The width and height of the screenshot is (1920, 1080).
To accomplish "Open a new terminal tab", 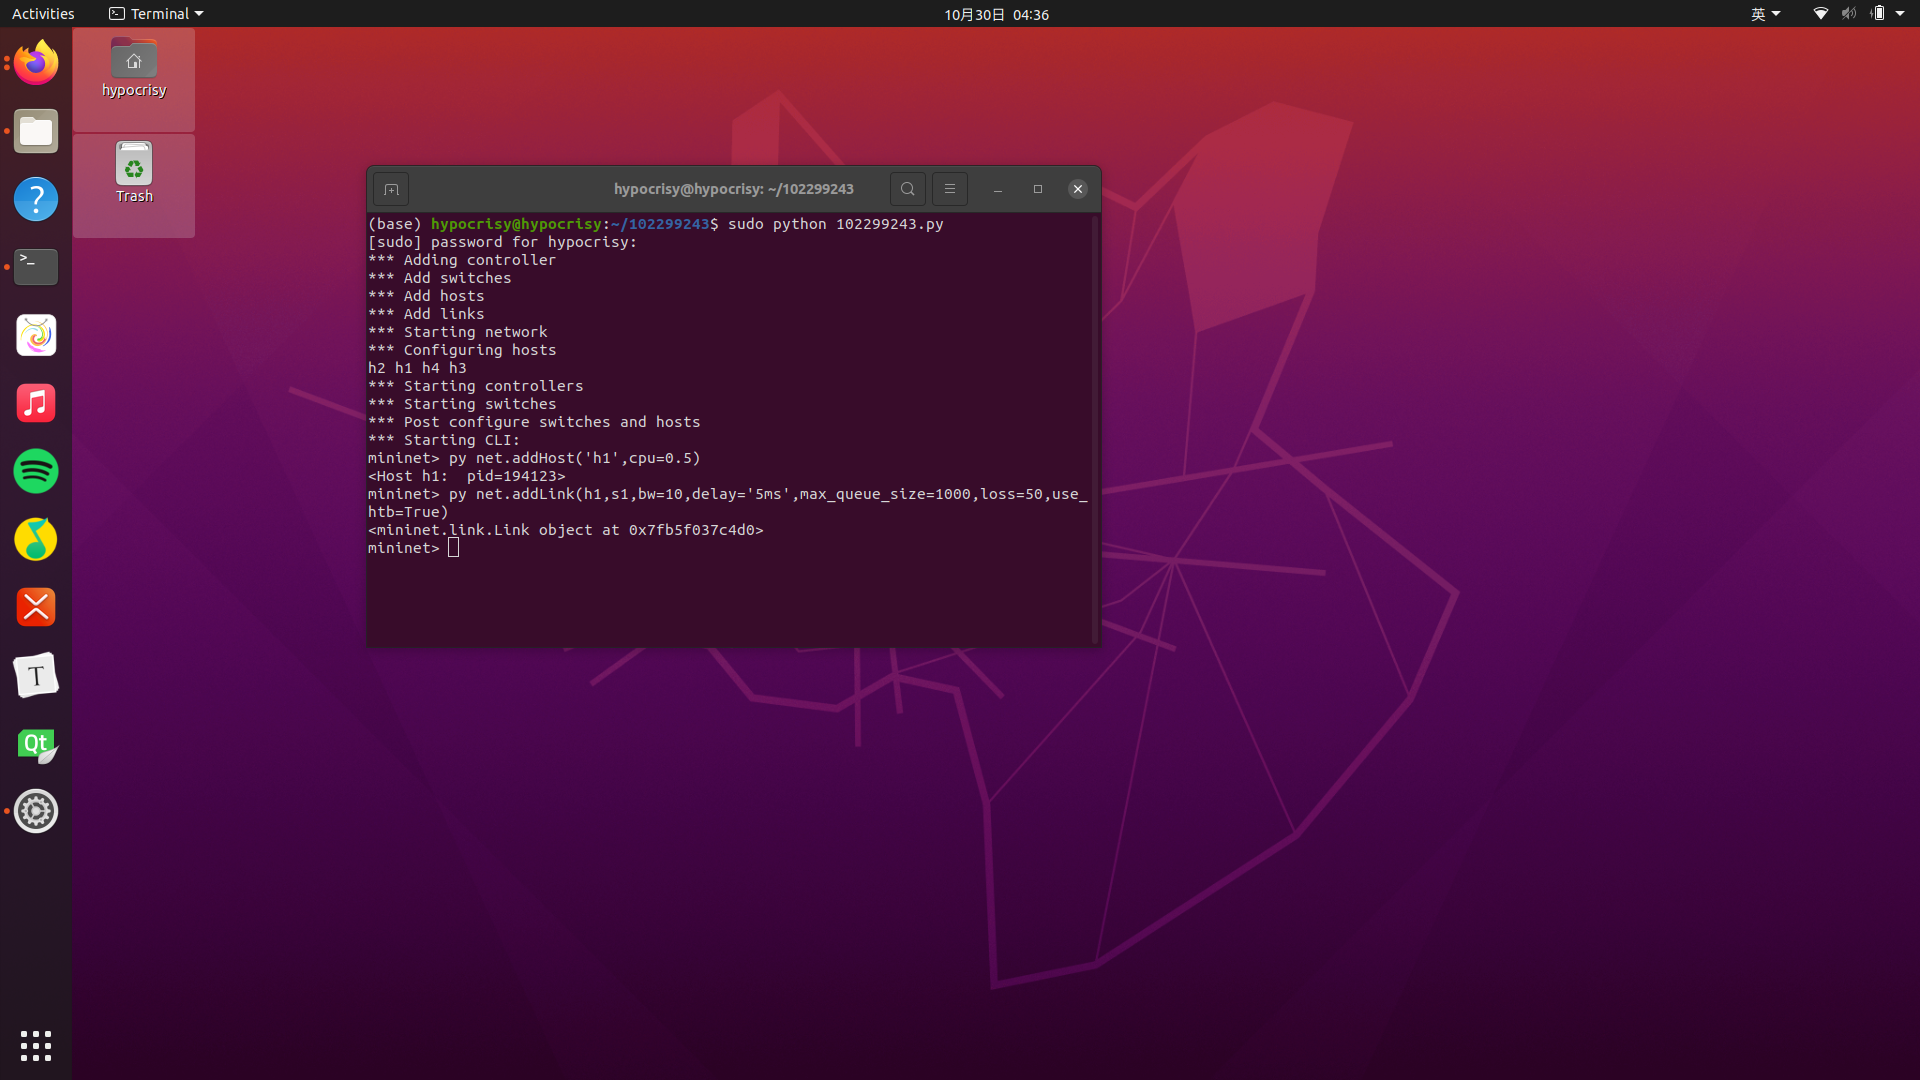I will click(391, 189).
